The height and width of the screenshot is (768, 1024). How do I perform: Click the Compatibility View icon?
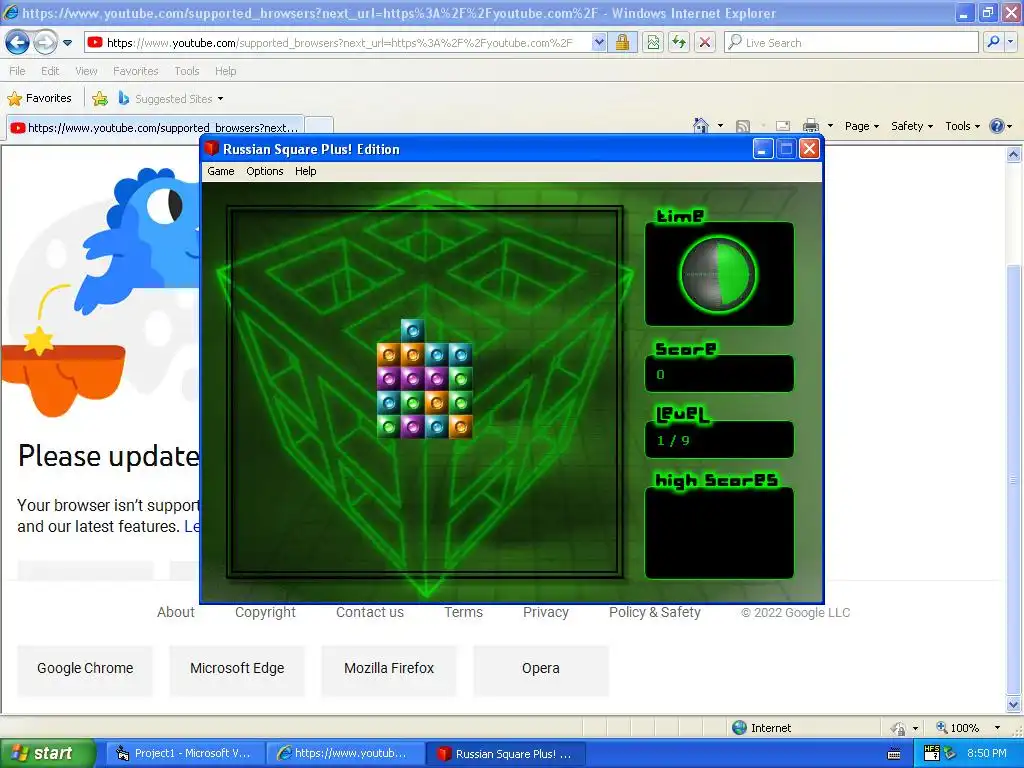[x=653, y=43]
